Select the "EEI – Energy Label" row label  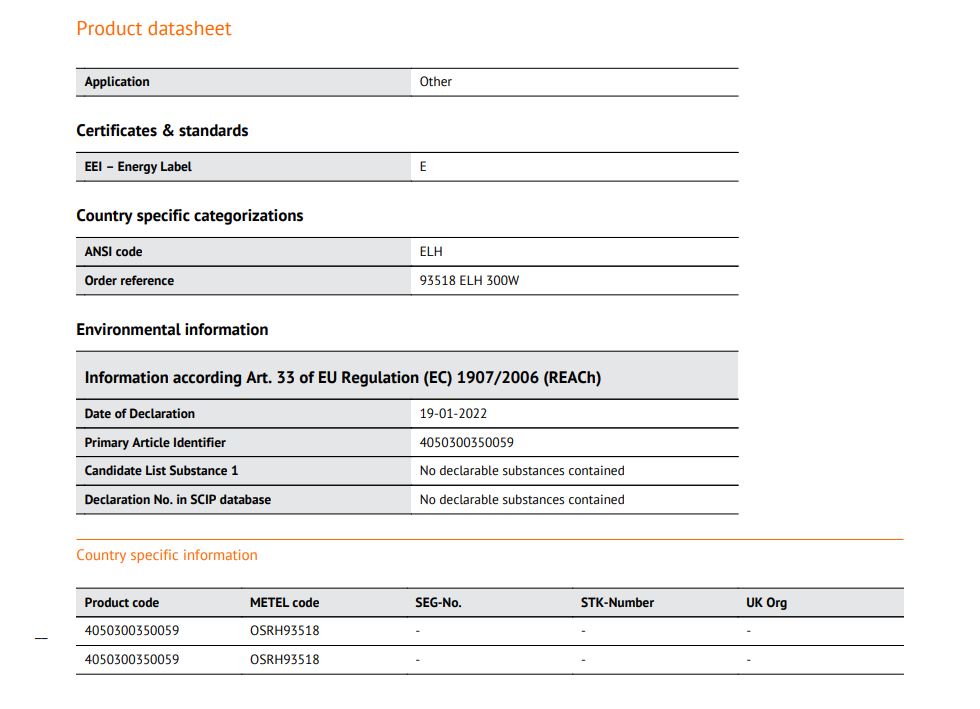(x=138, y=167)
